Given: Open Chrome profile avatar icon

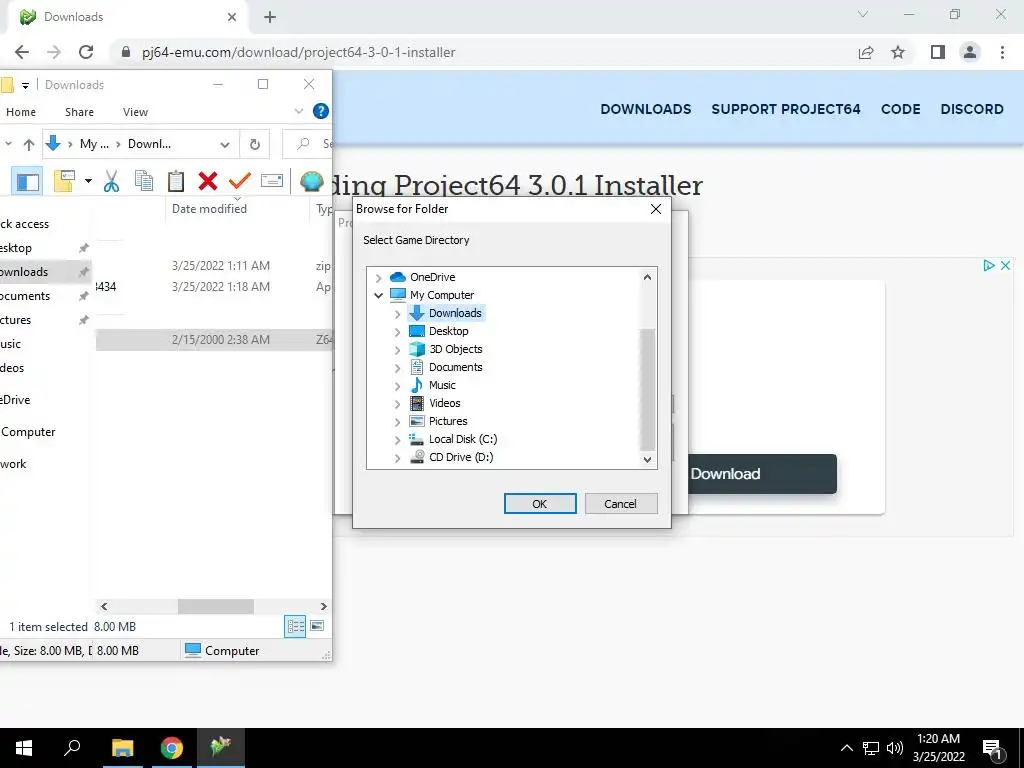Looking at the screenshot, I should (970, 52).
